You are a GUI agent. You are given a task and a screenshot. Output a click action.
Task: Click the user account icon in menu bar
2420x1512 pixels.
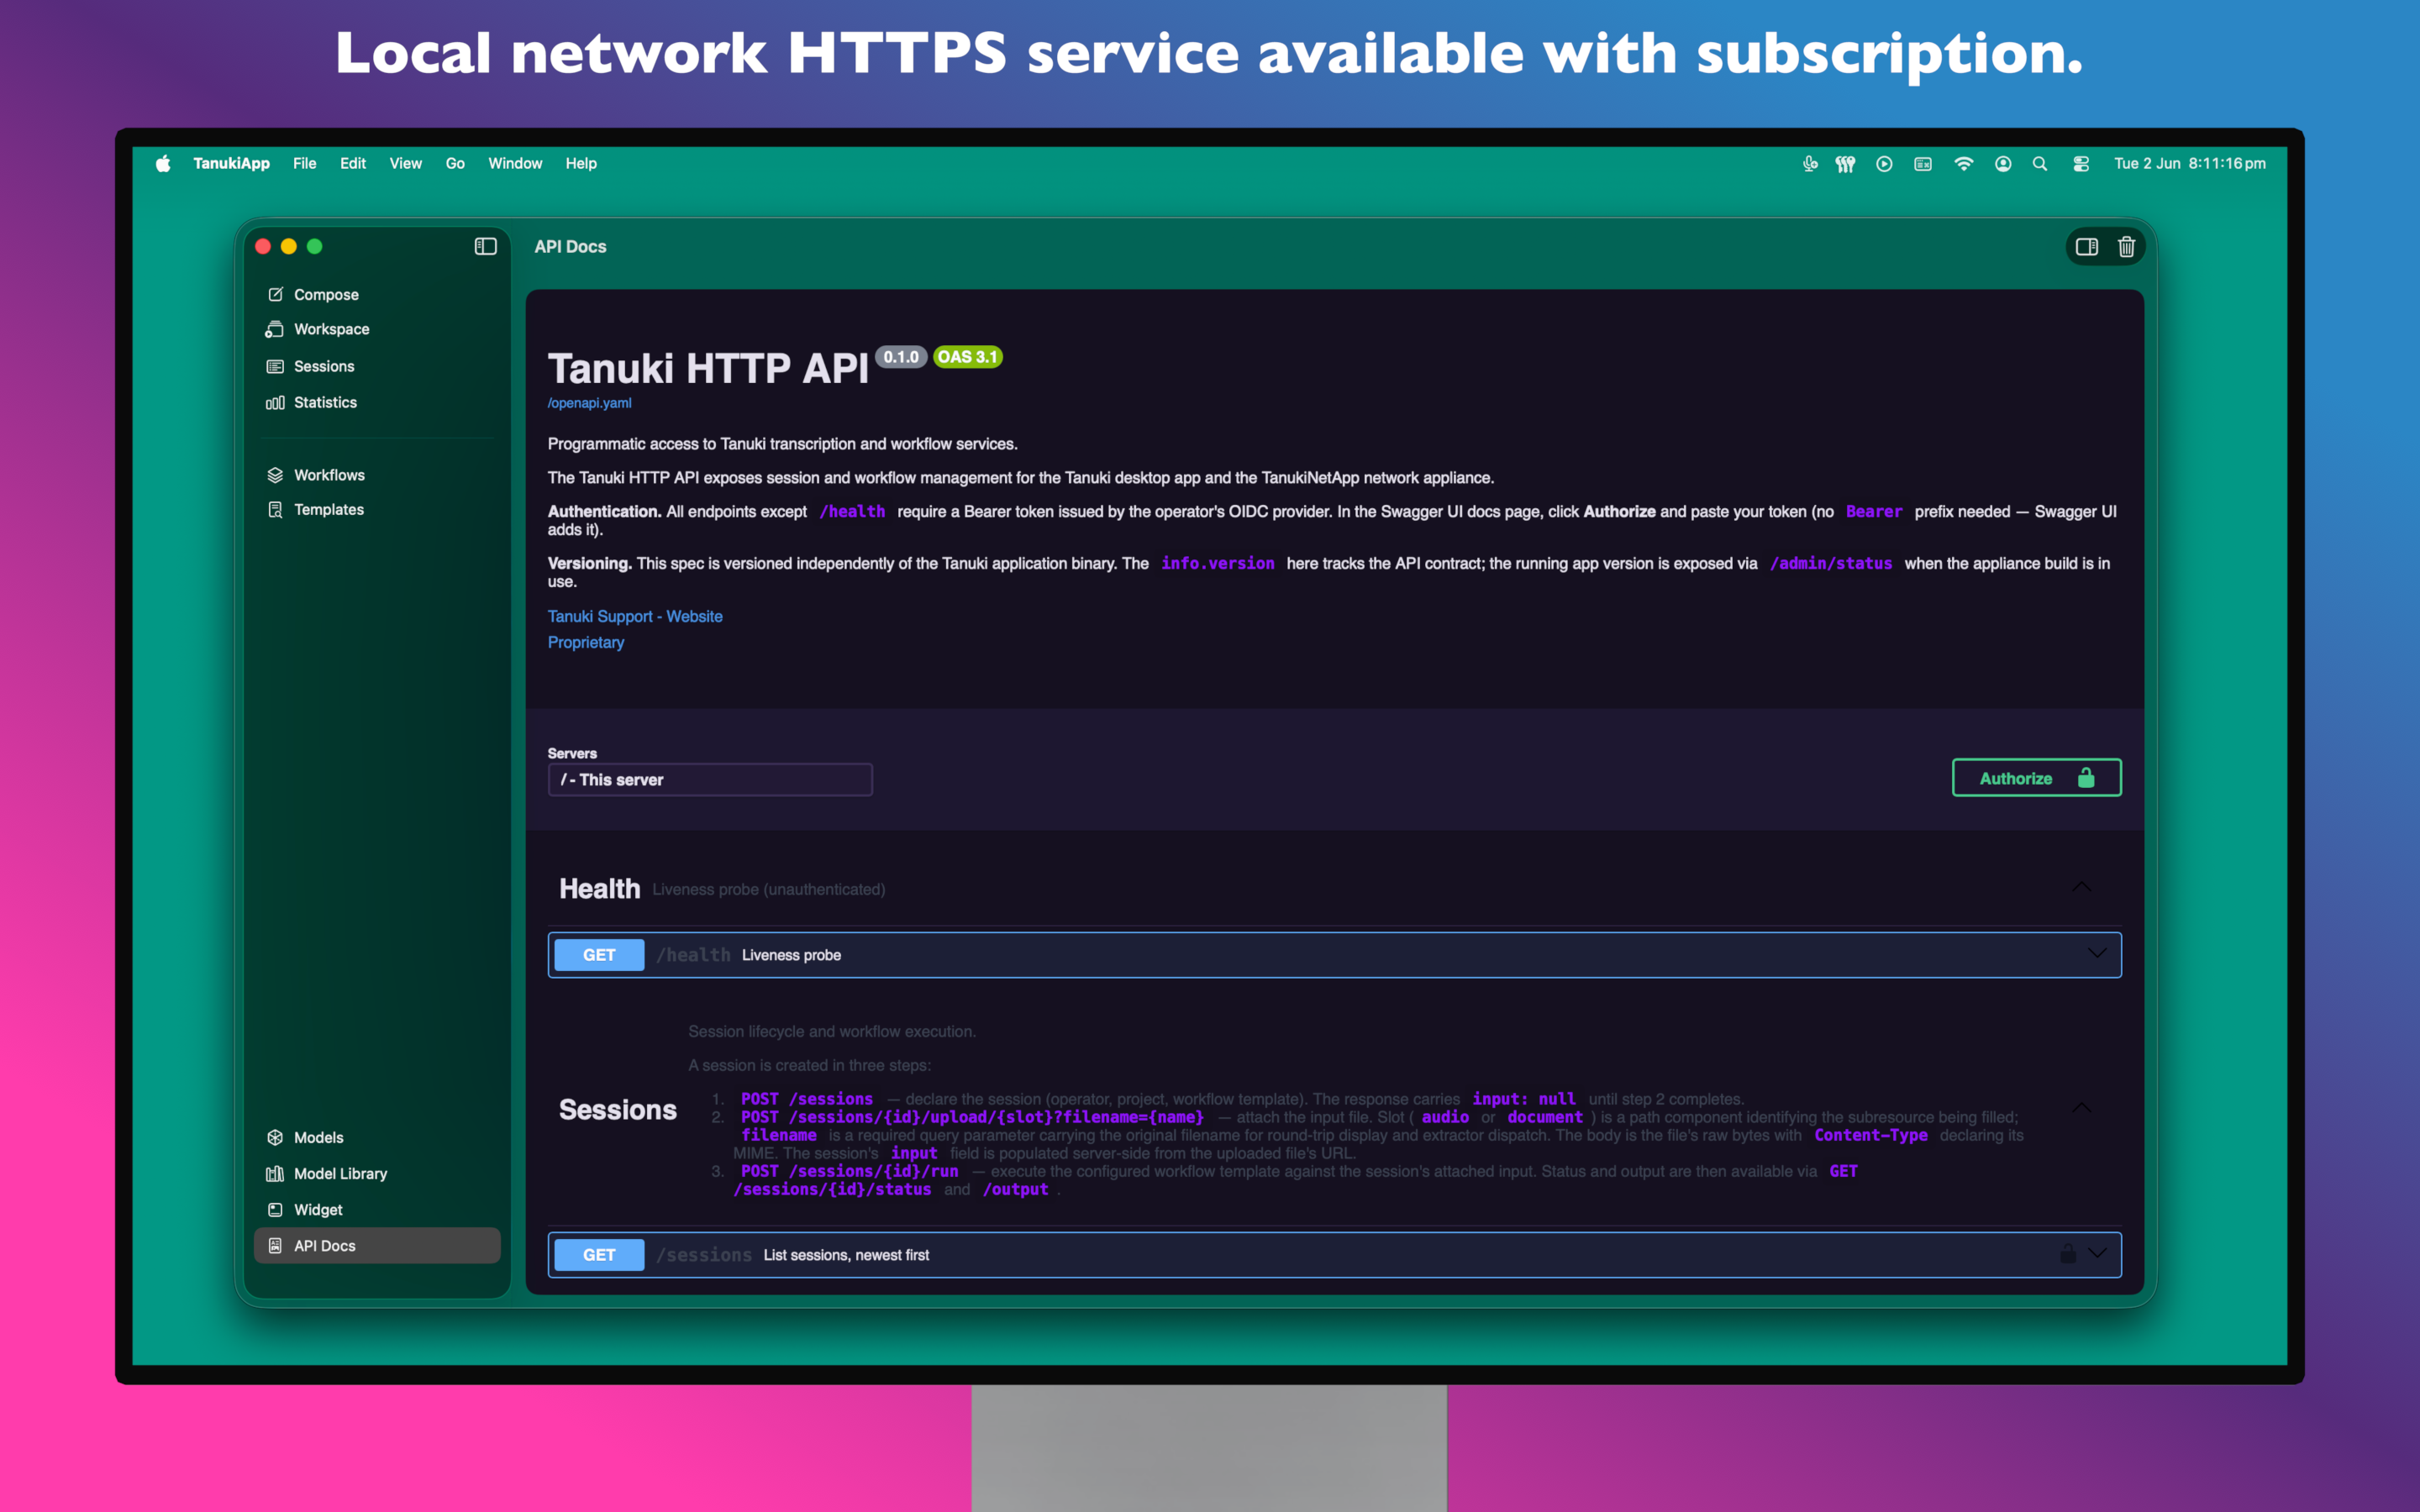(x=2003, y=164)
